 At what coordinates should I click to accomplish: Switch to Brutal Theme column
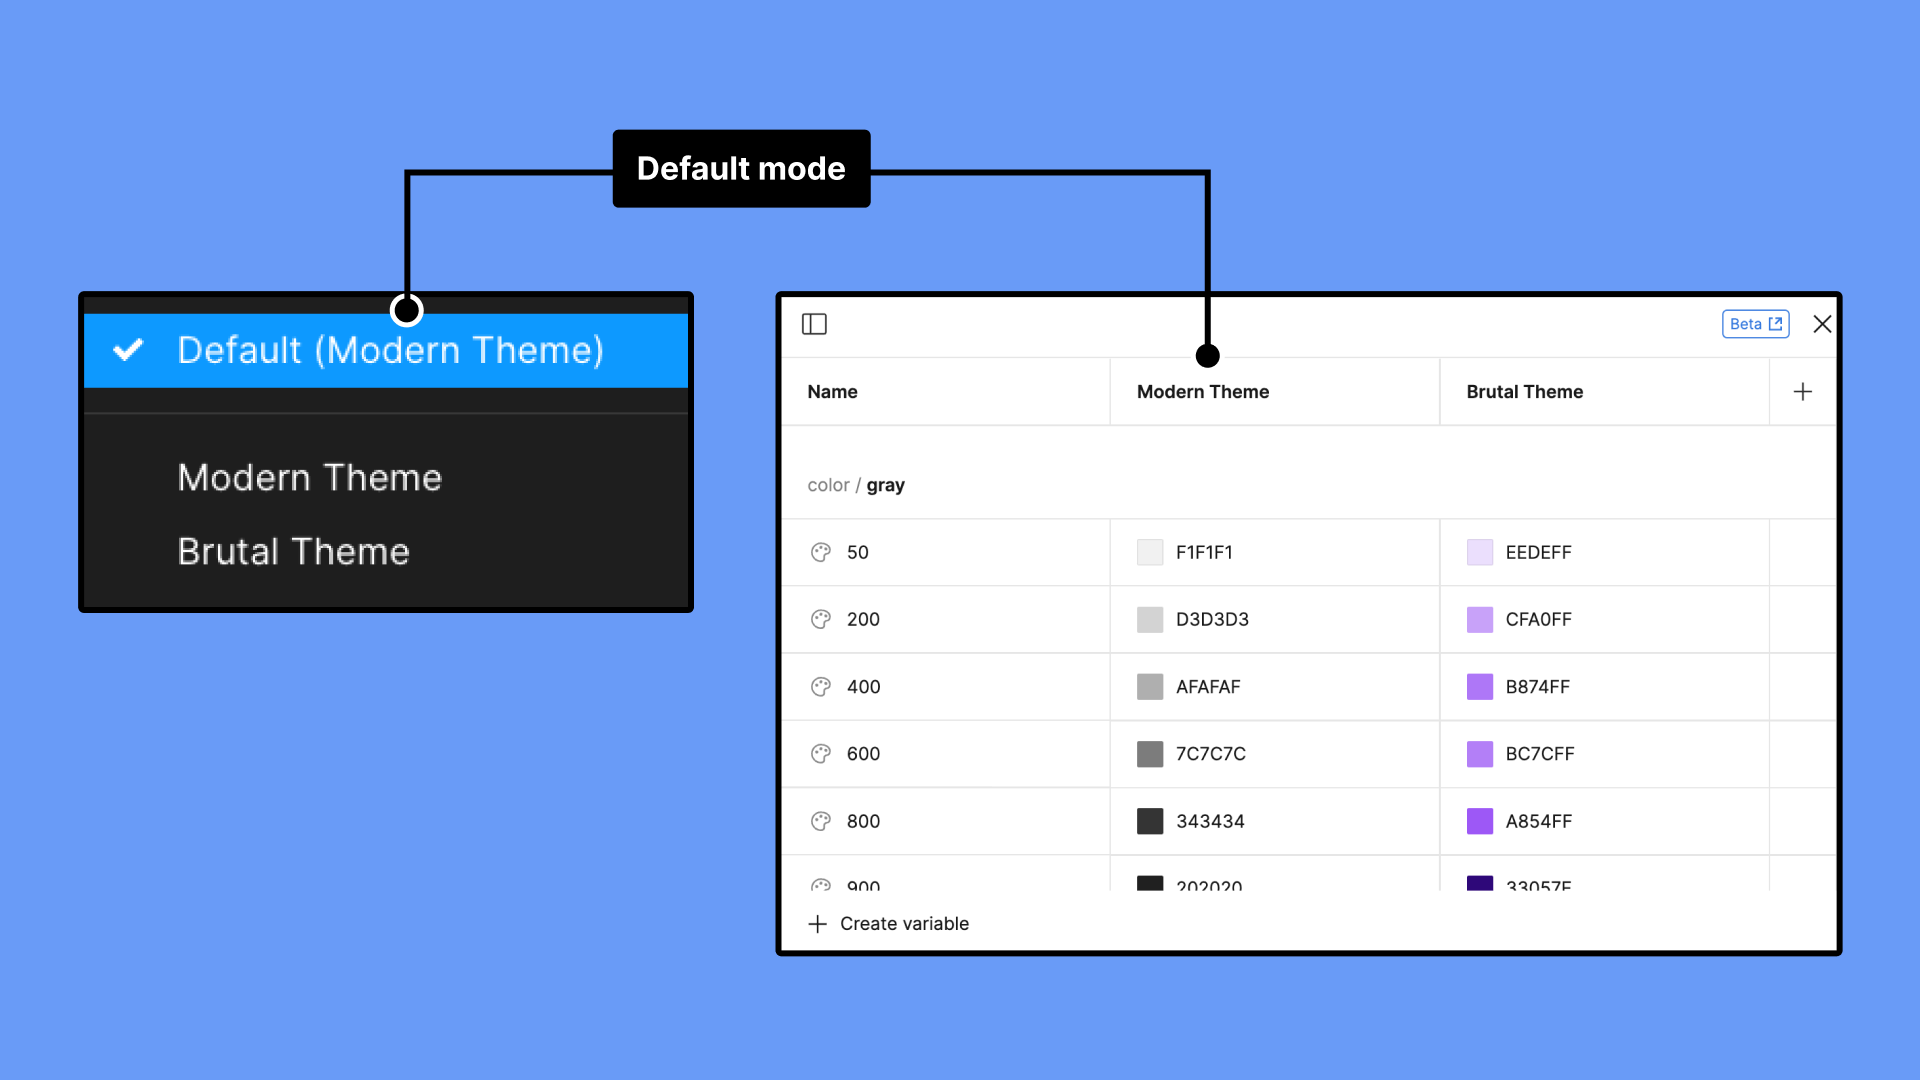point(1524,390)
